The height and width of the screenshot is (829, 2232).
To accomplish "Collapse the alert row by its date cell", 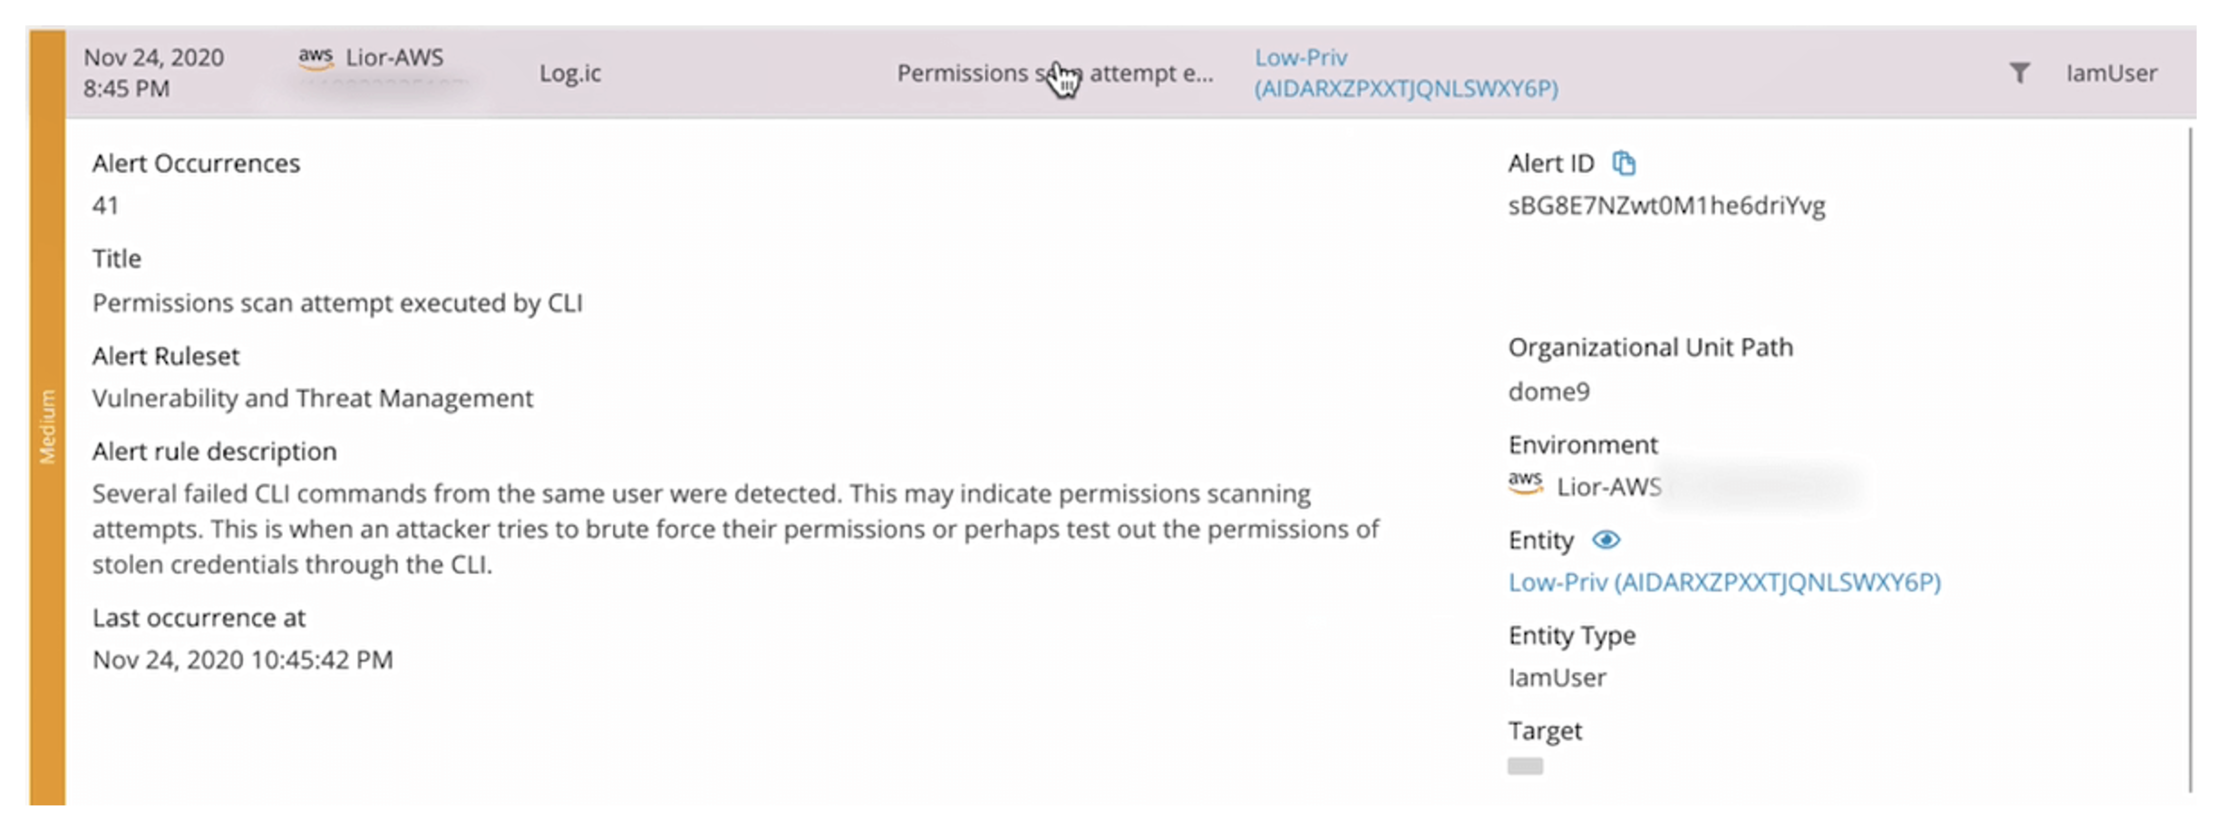I will click(154, 73).
